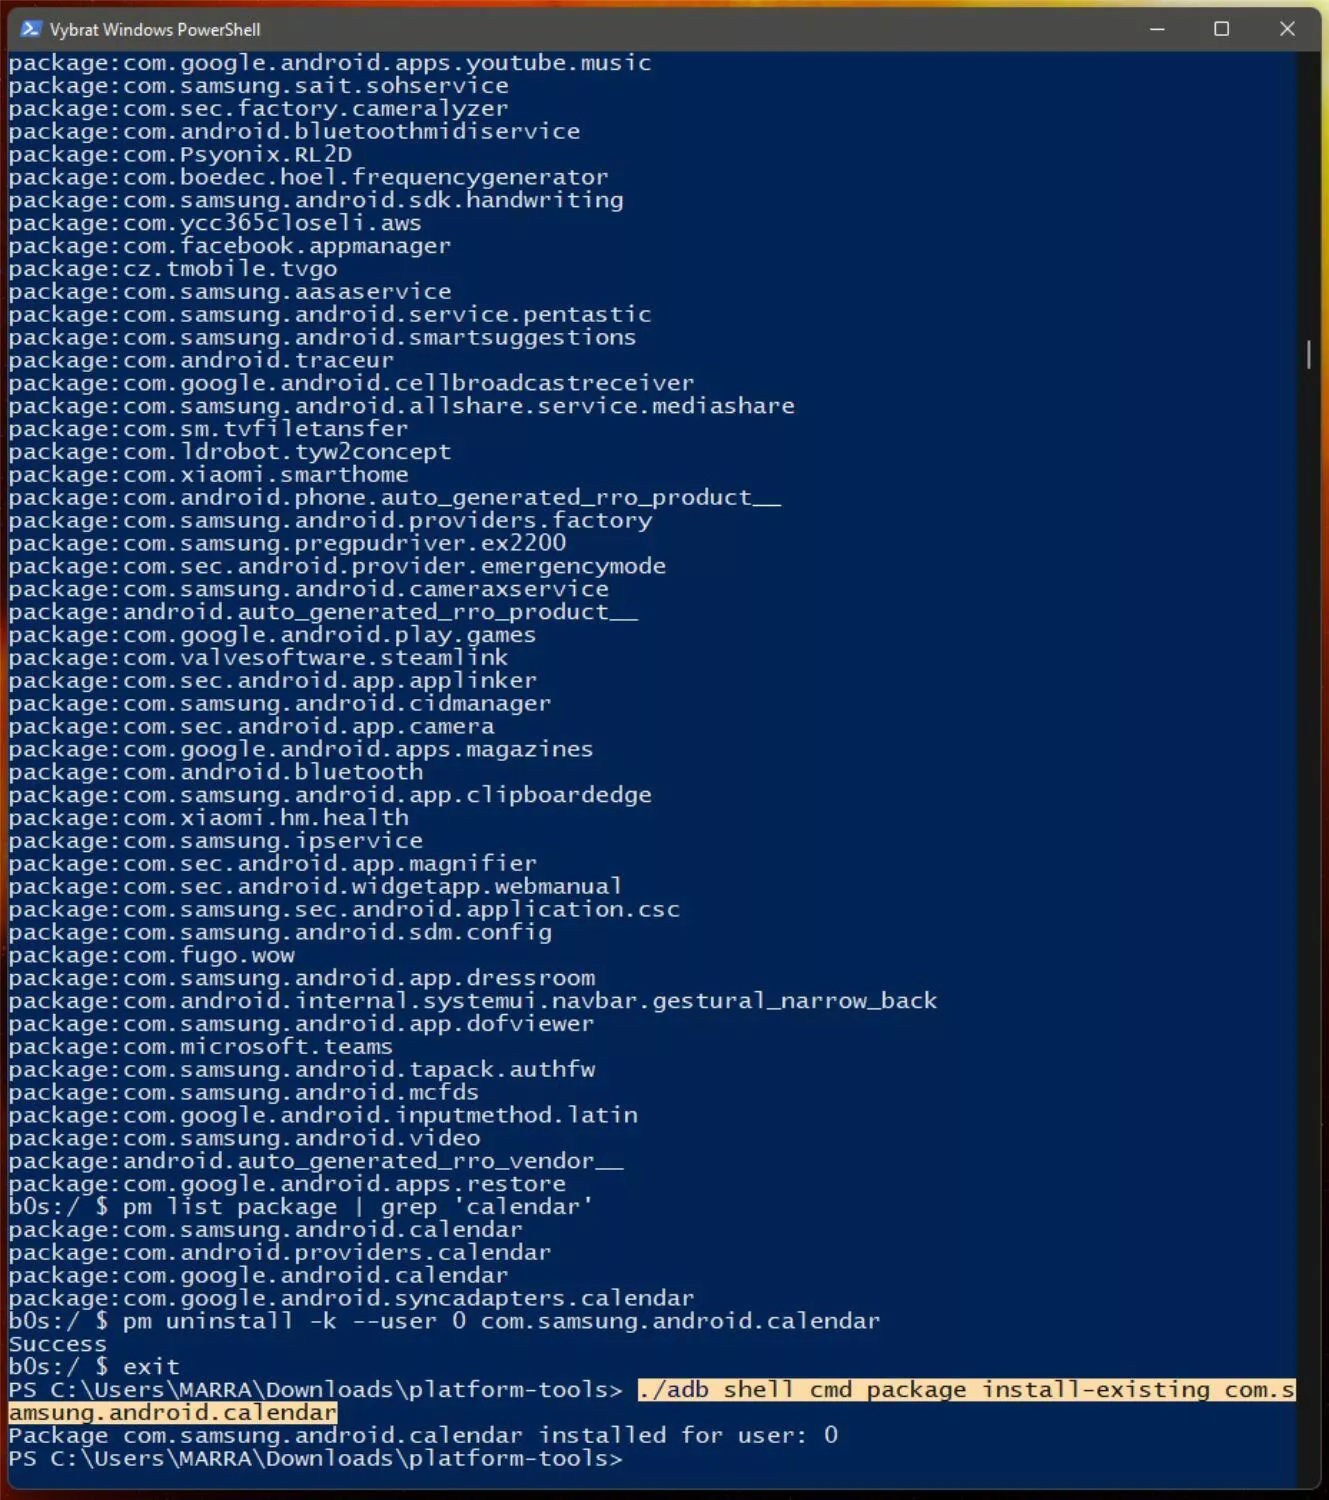Image resolution: width=1329 pixels, height=1500 pixels.
Task: Click the line package:com.google.android.apps.youtube.music
Action: click(330, 63)
